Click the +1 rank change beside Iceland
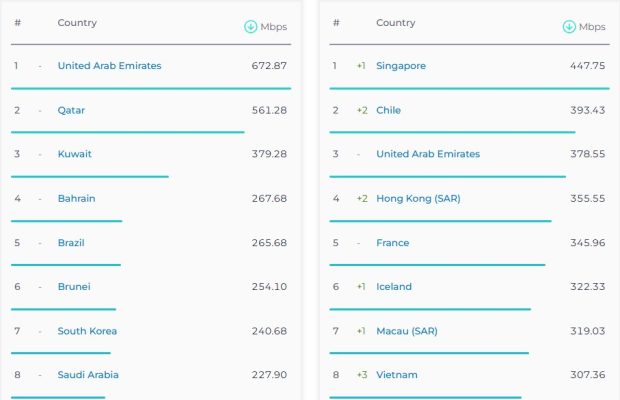 point(361,287)
